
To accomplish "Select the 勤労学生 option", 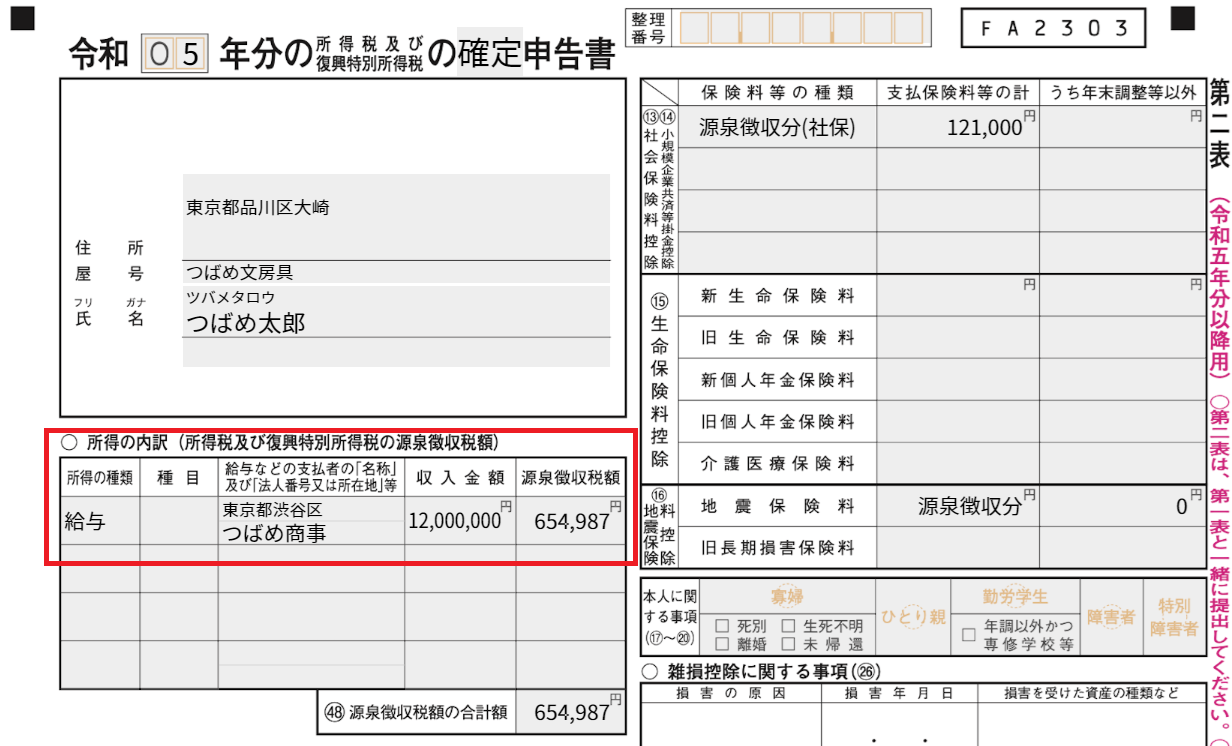I will click(x=1015, y=597).
